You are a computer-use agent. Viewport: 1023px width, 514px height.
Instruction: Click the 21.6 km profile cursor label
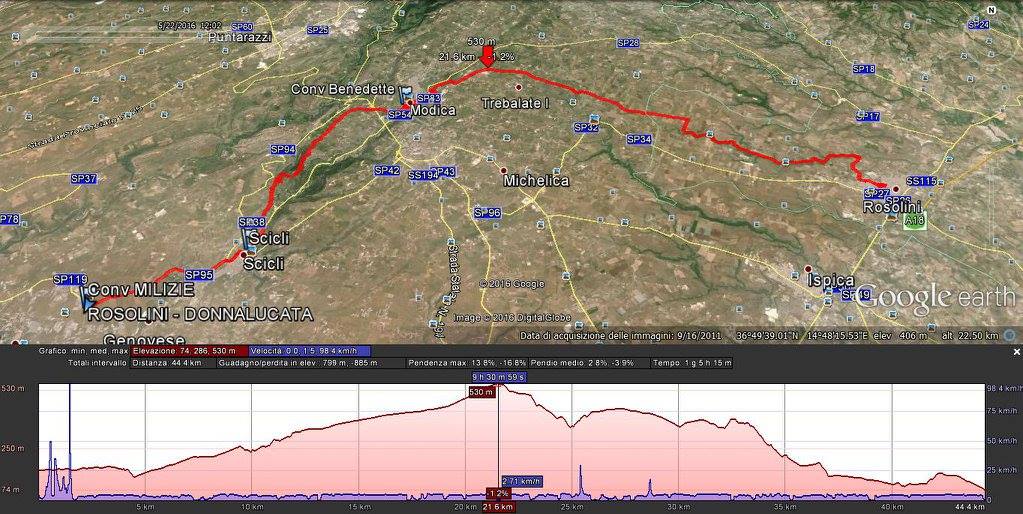498,507
